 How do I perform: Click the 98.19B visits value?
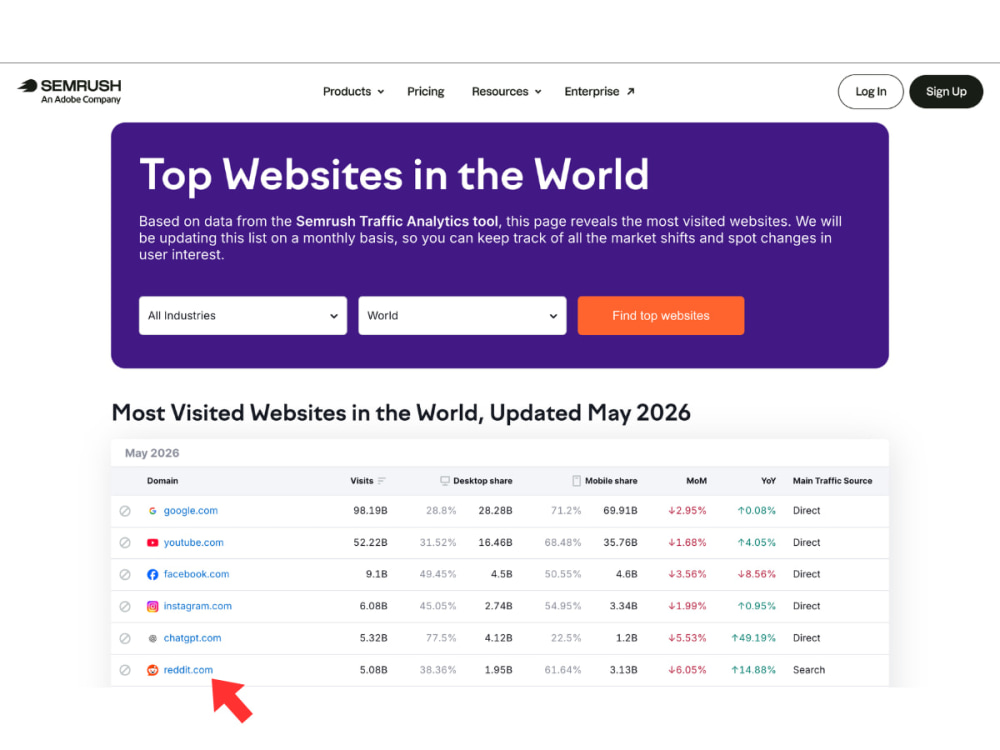pos(371,511)
